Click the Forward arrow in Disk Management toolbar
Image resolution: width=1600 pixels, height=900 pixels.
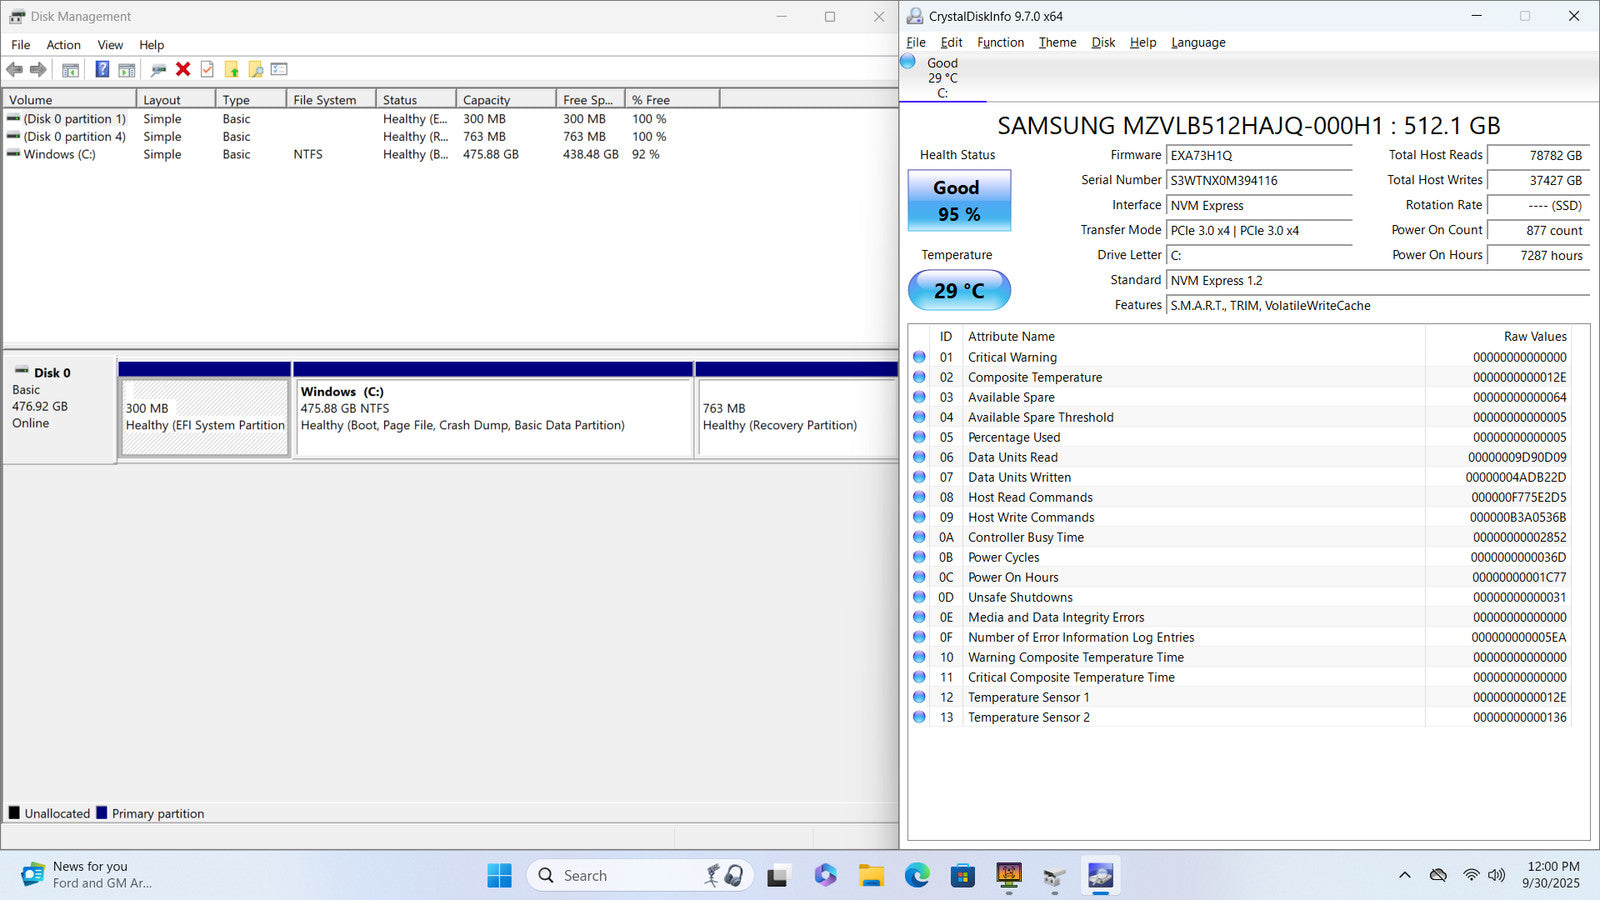tap(38, 69)
